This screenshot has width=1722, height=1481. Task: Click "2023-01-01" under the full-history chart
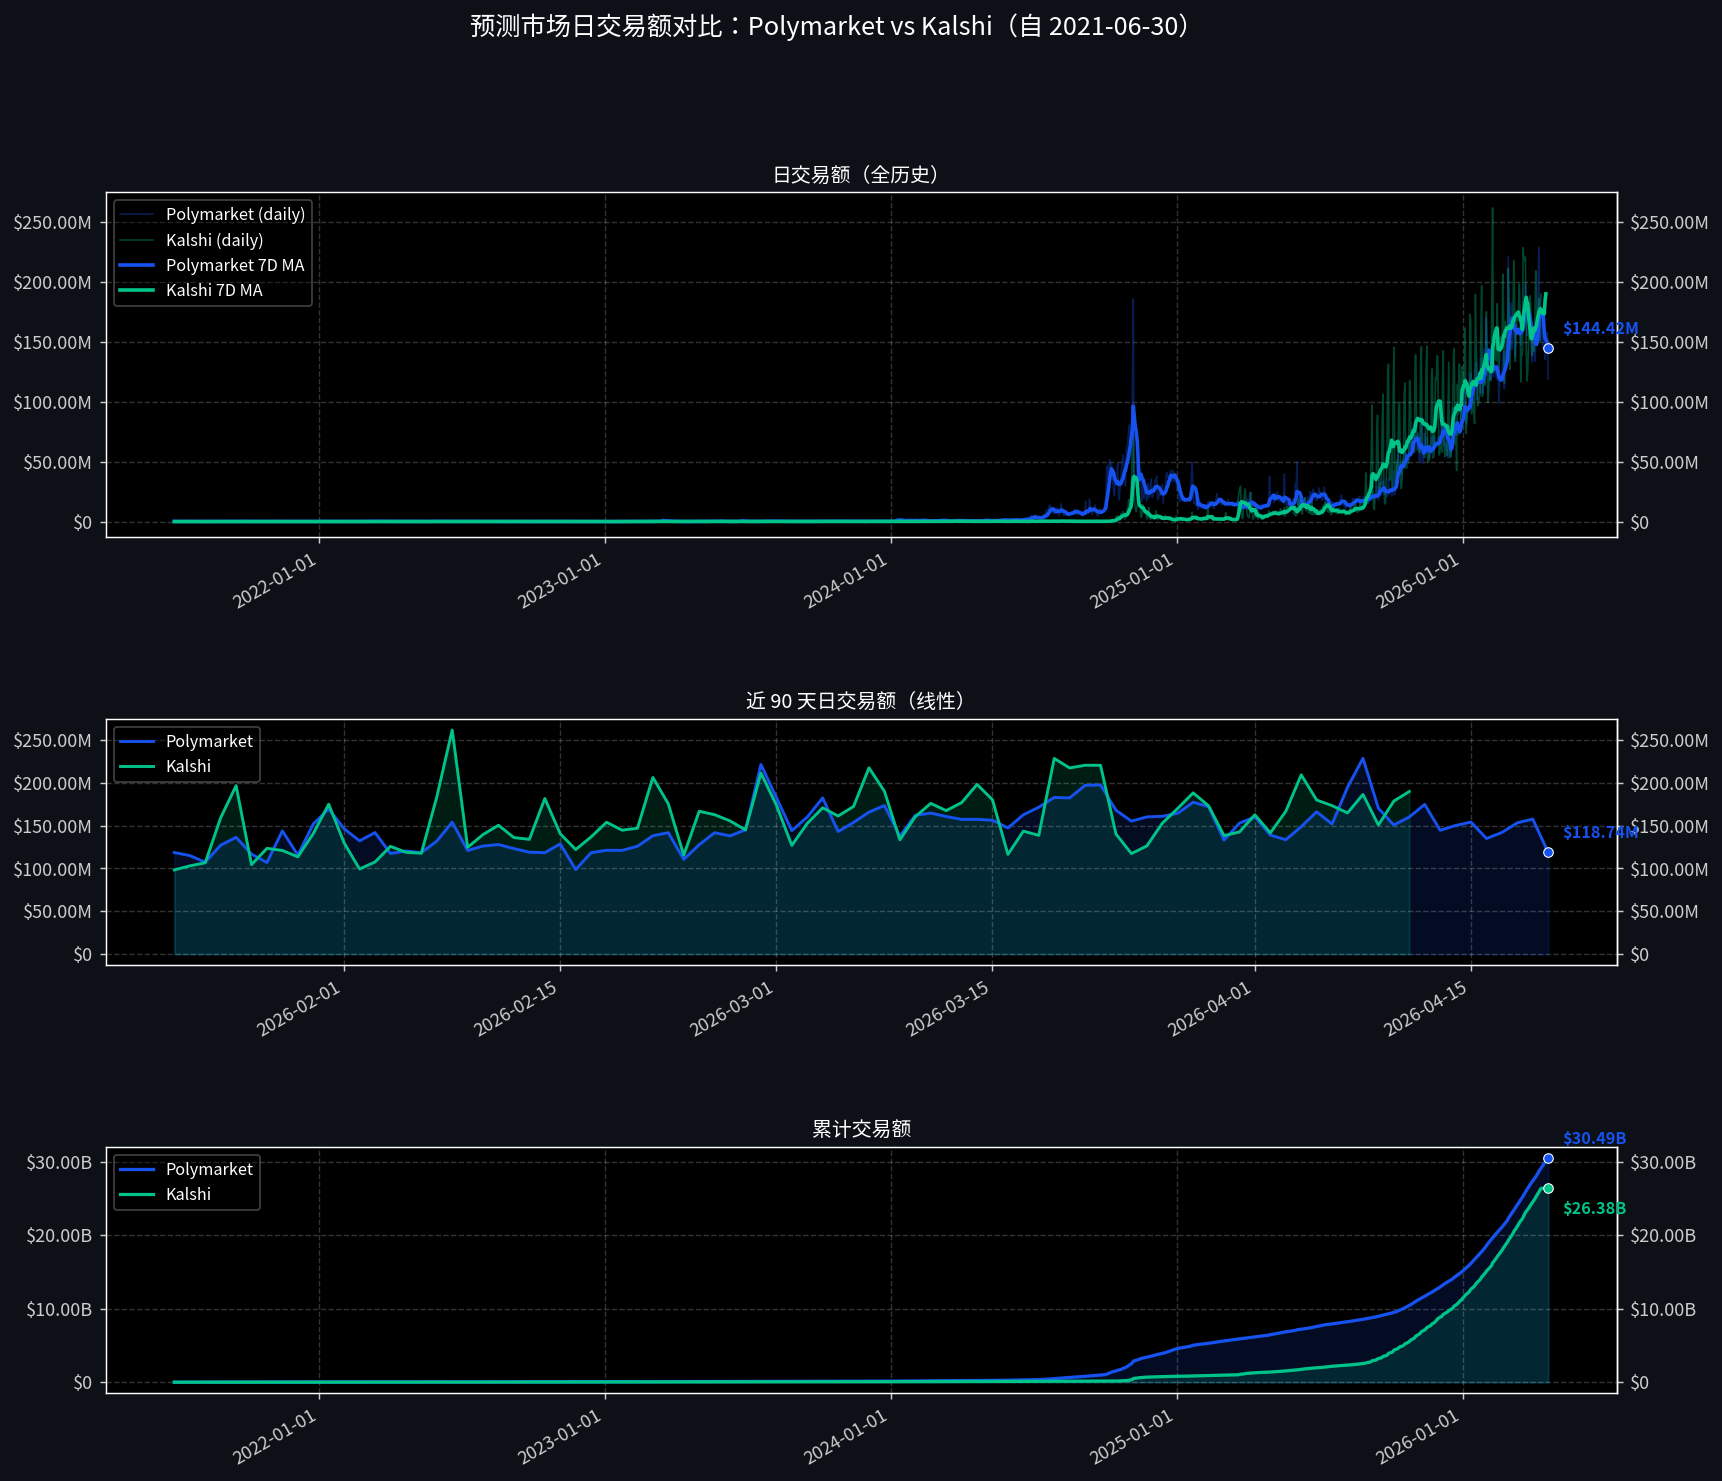point(560,580)
